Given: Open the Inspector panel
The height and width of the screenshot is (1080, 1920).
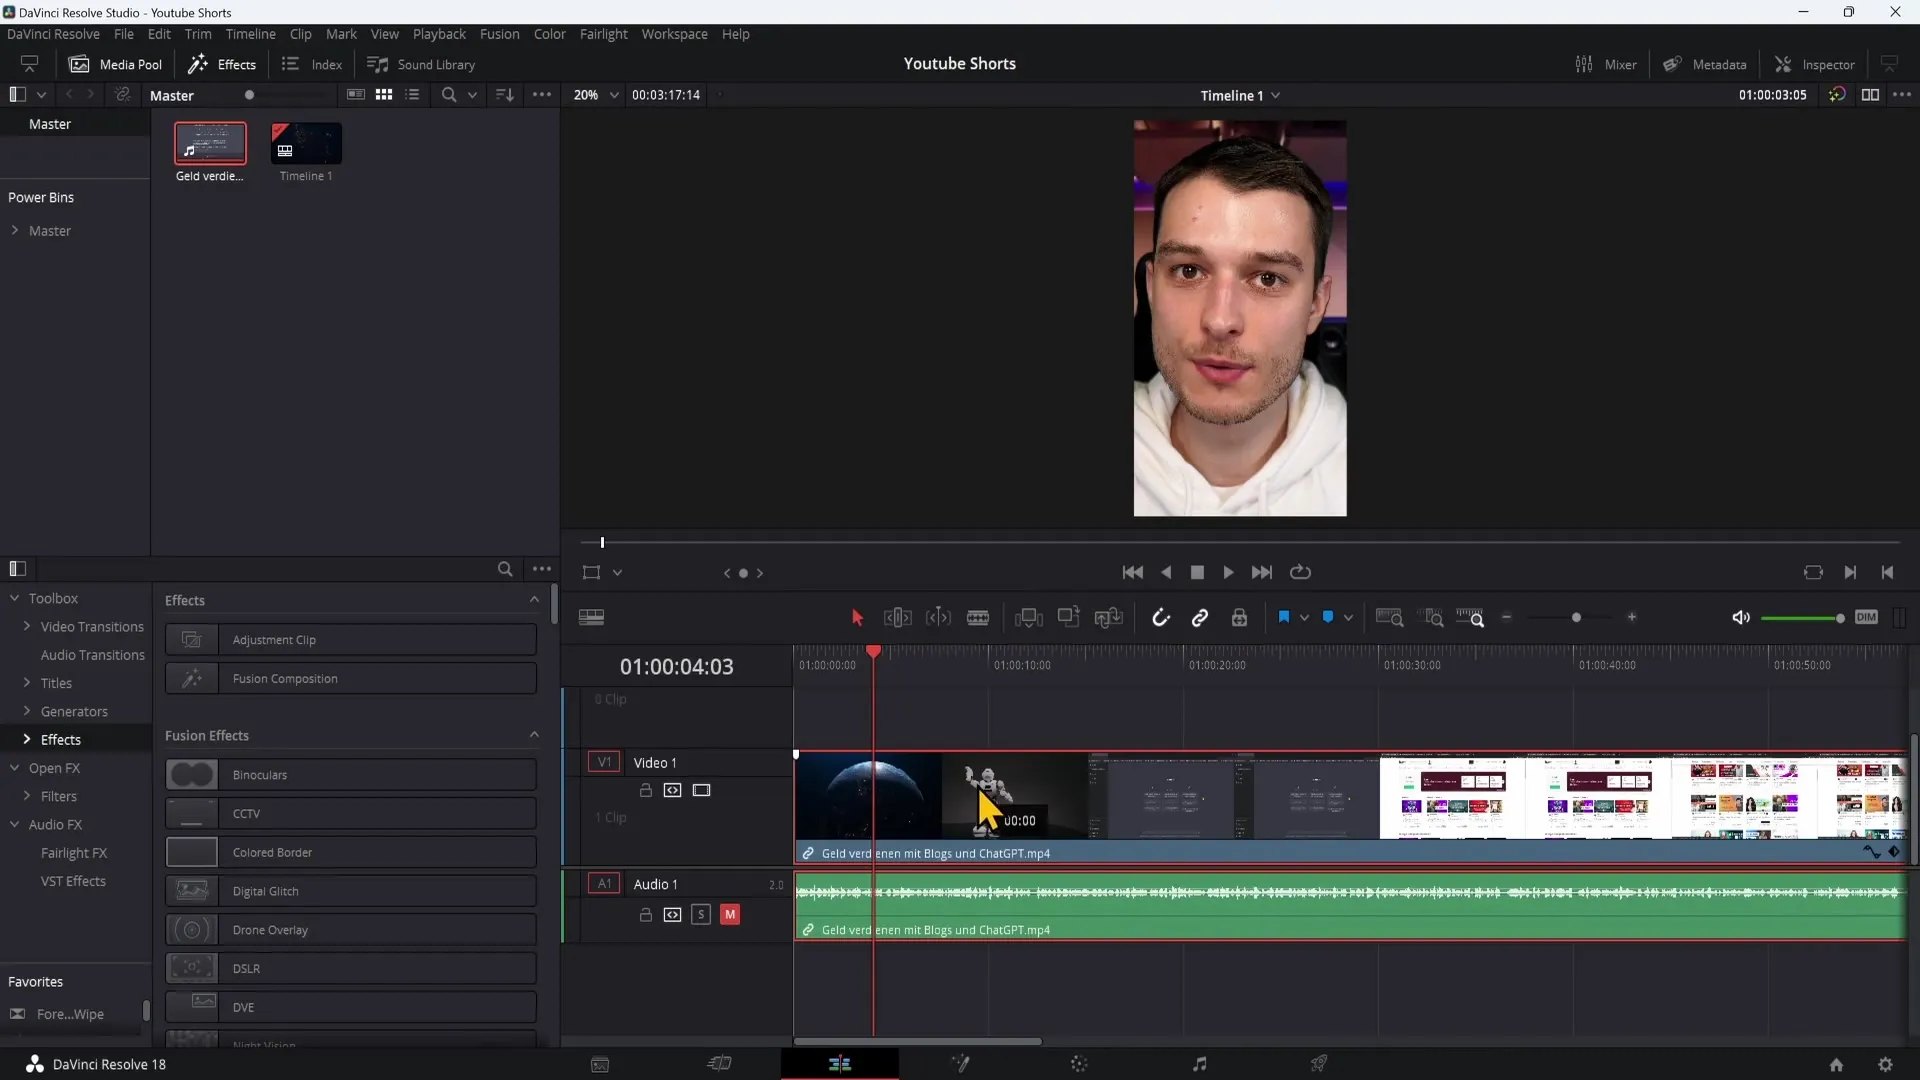Looking at the screenshot, I should coord(1814,64).
